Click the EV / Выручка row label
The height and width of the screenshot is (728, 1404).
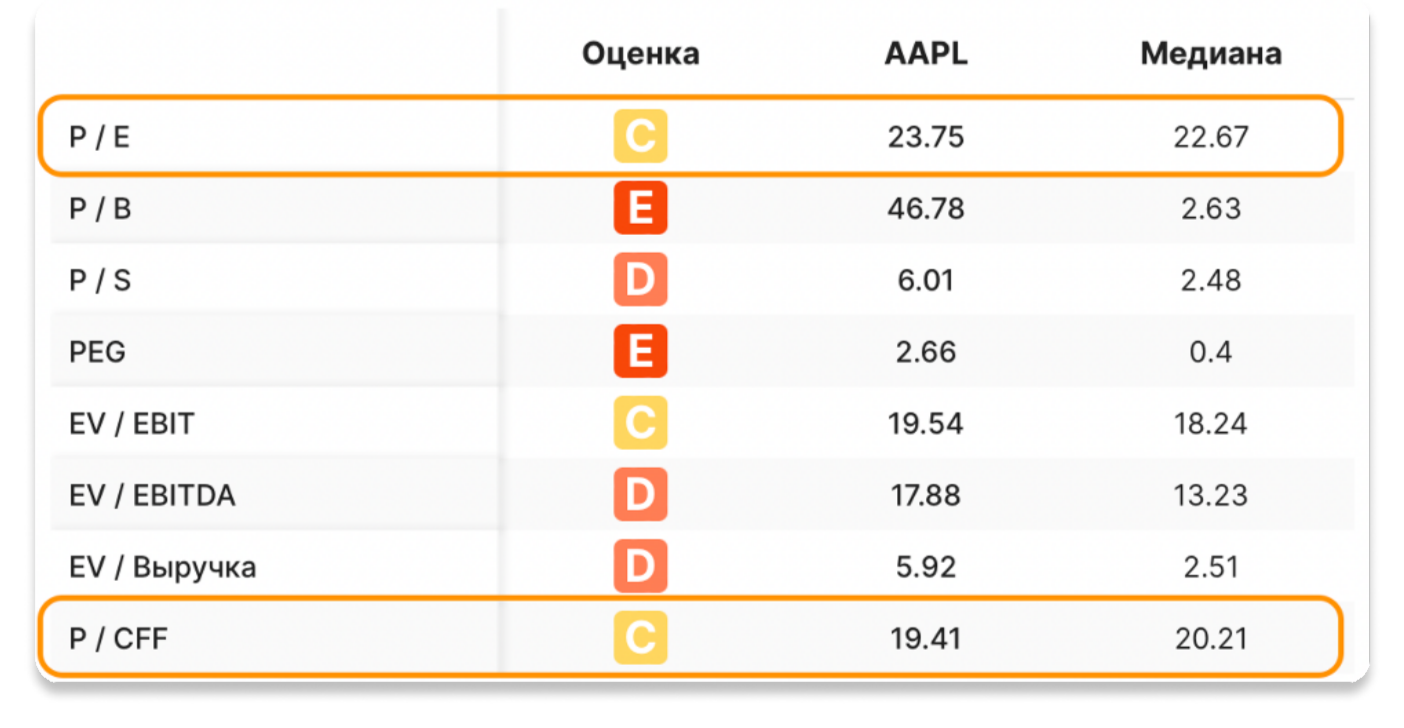click(162, 567)
